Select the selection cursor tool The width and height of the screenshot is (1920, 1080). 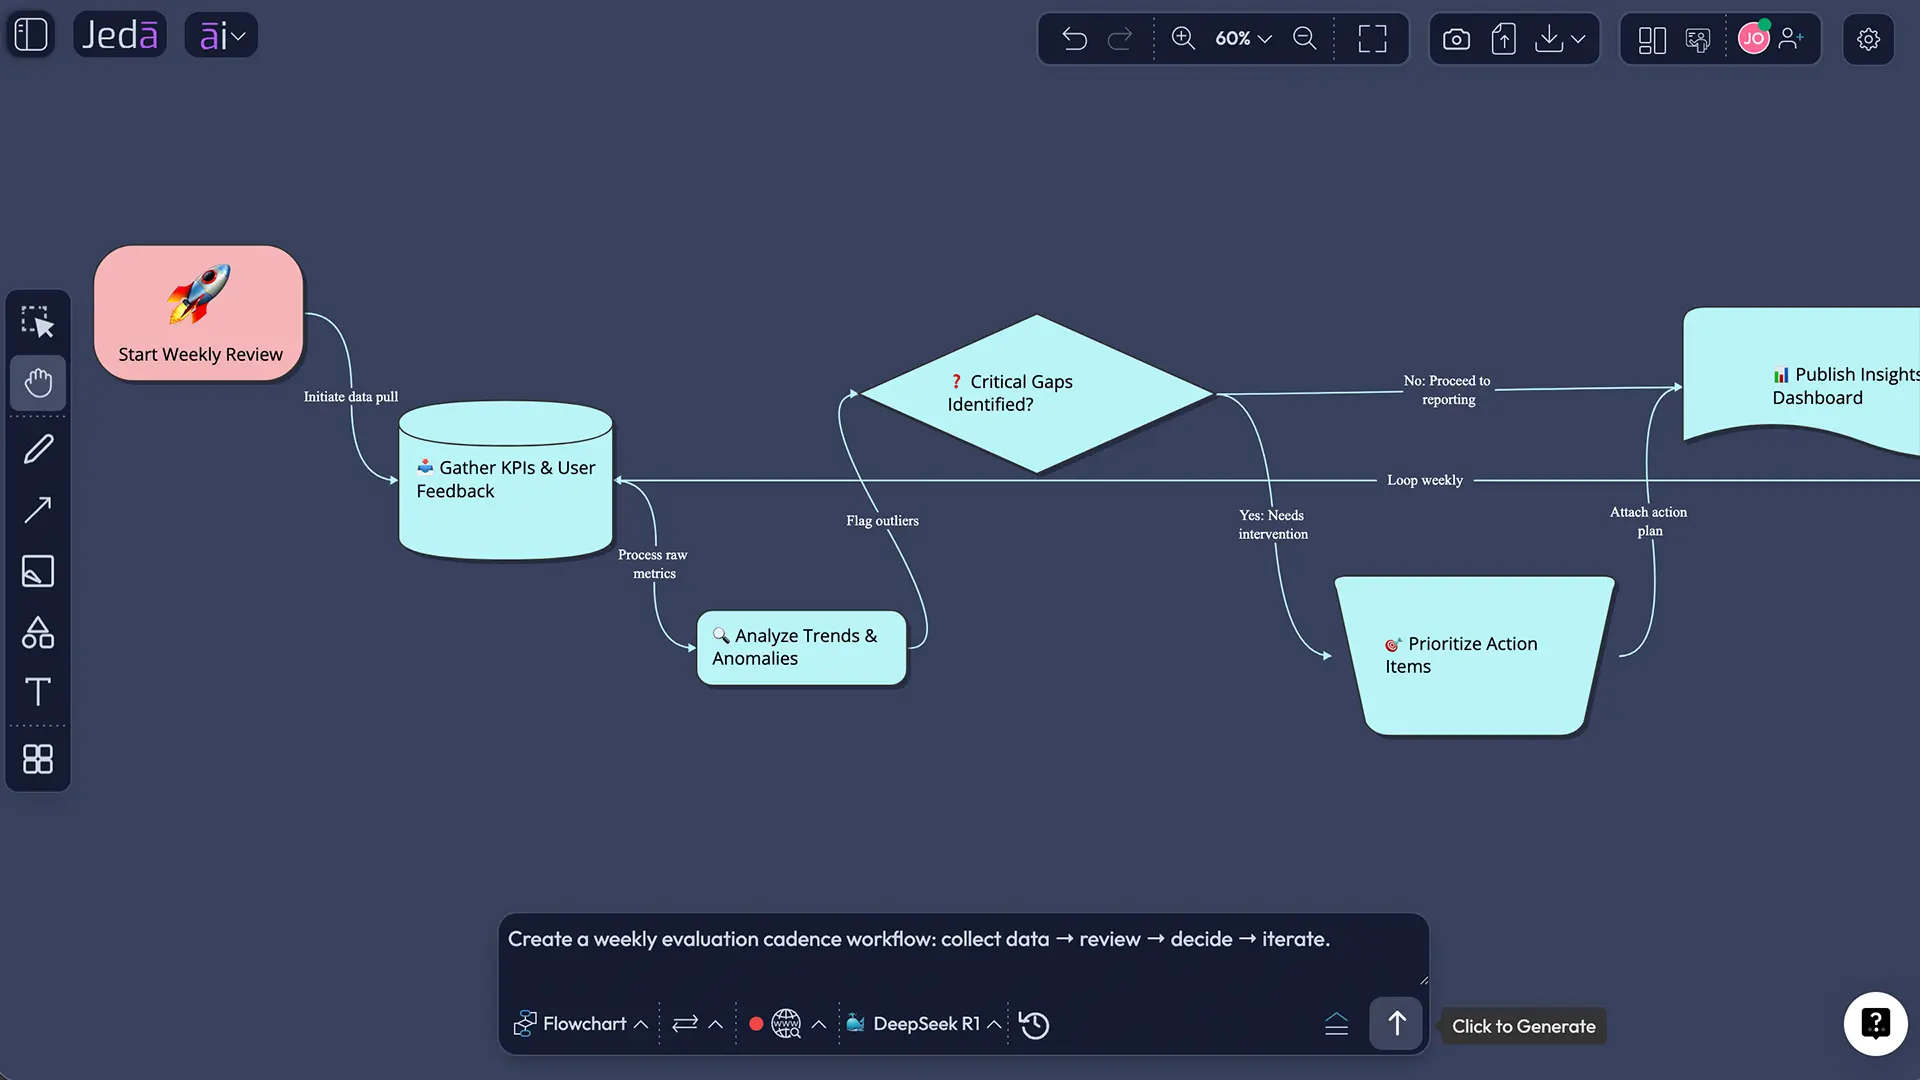pyautogui.click(x=38, y=322)
